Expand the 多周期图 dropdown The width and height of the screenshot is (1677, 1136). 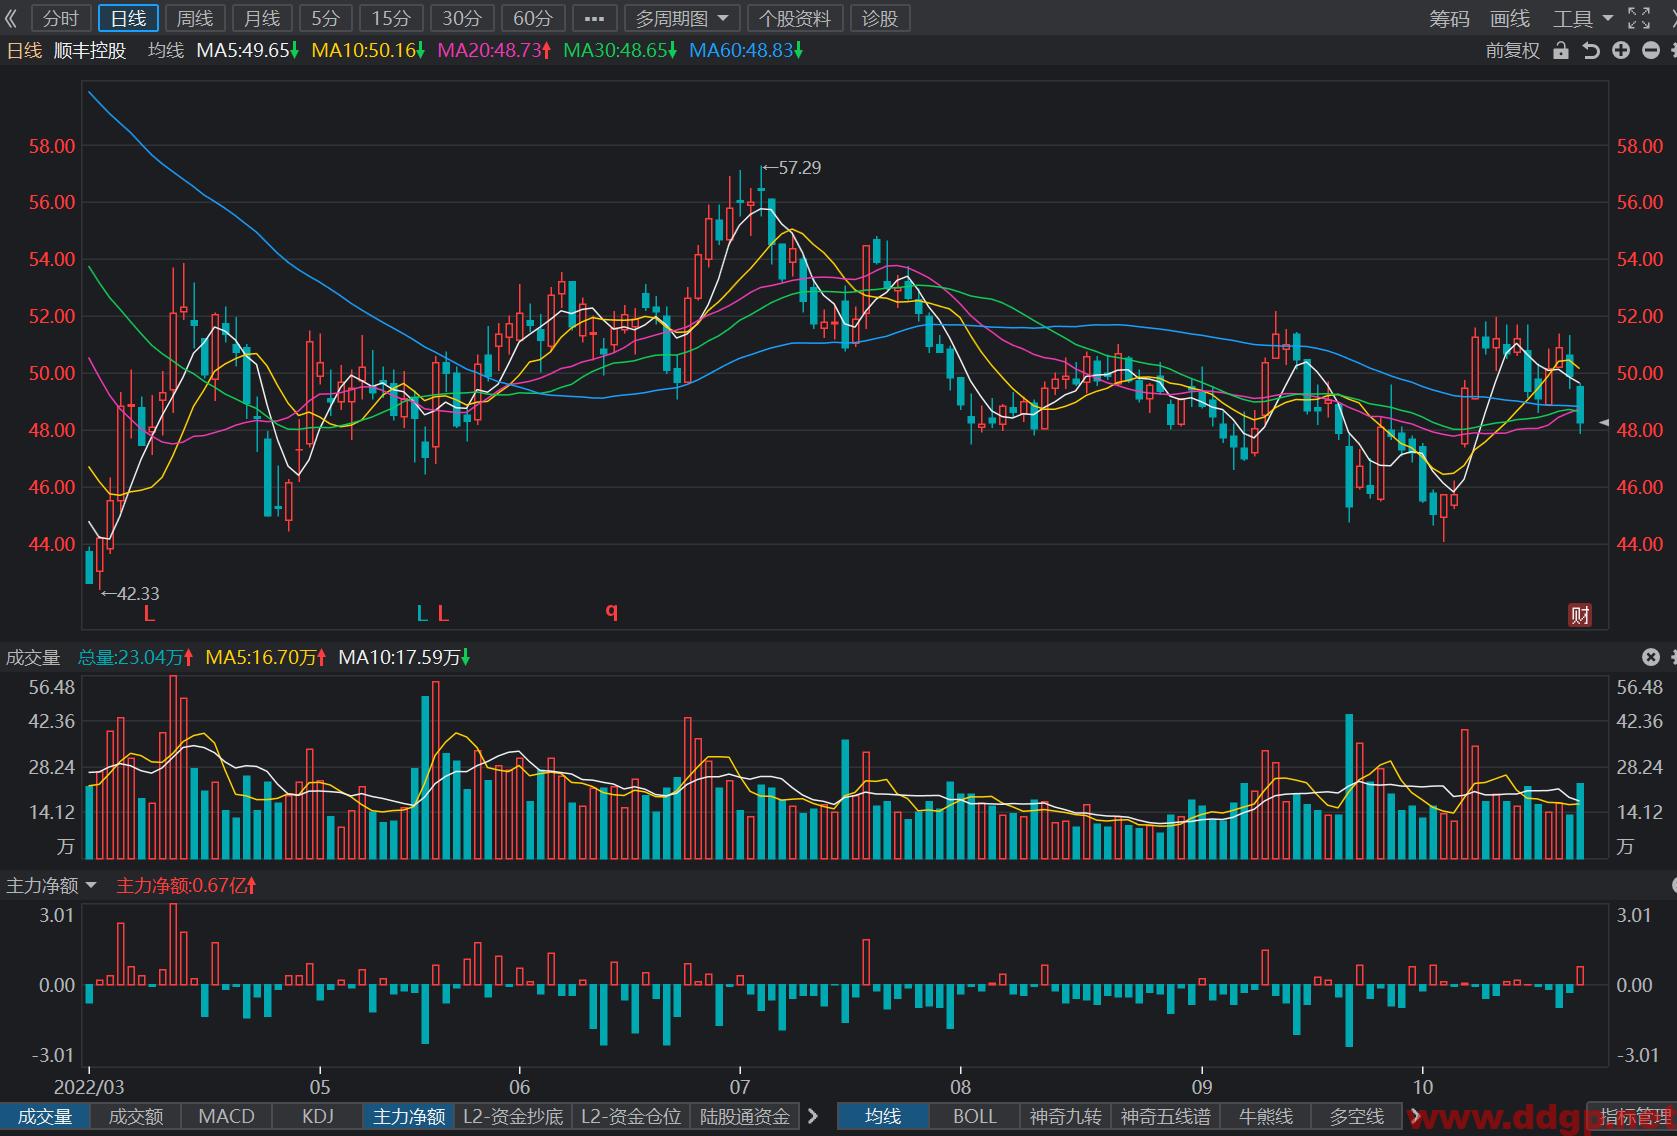[682, 18]
